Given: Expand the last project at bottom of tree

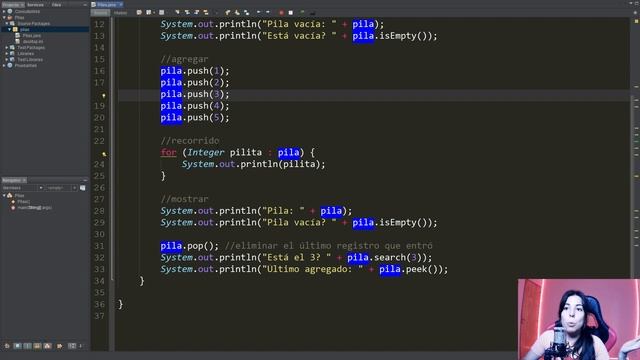Looking at the screenshot, I should point(4,65).
